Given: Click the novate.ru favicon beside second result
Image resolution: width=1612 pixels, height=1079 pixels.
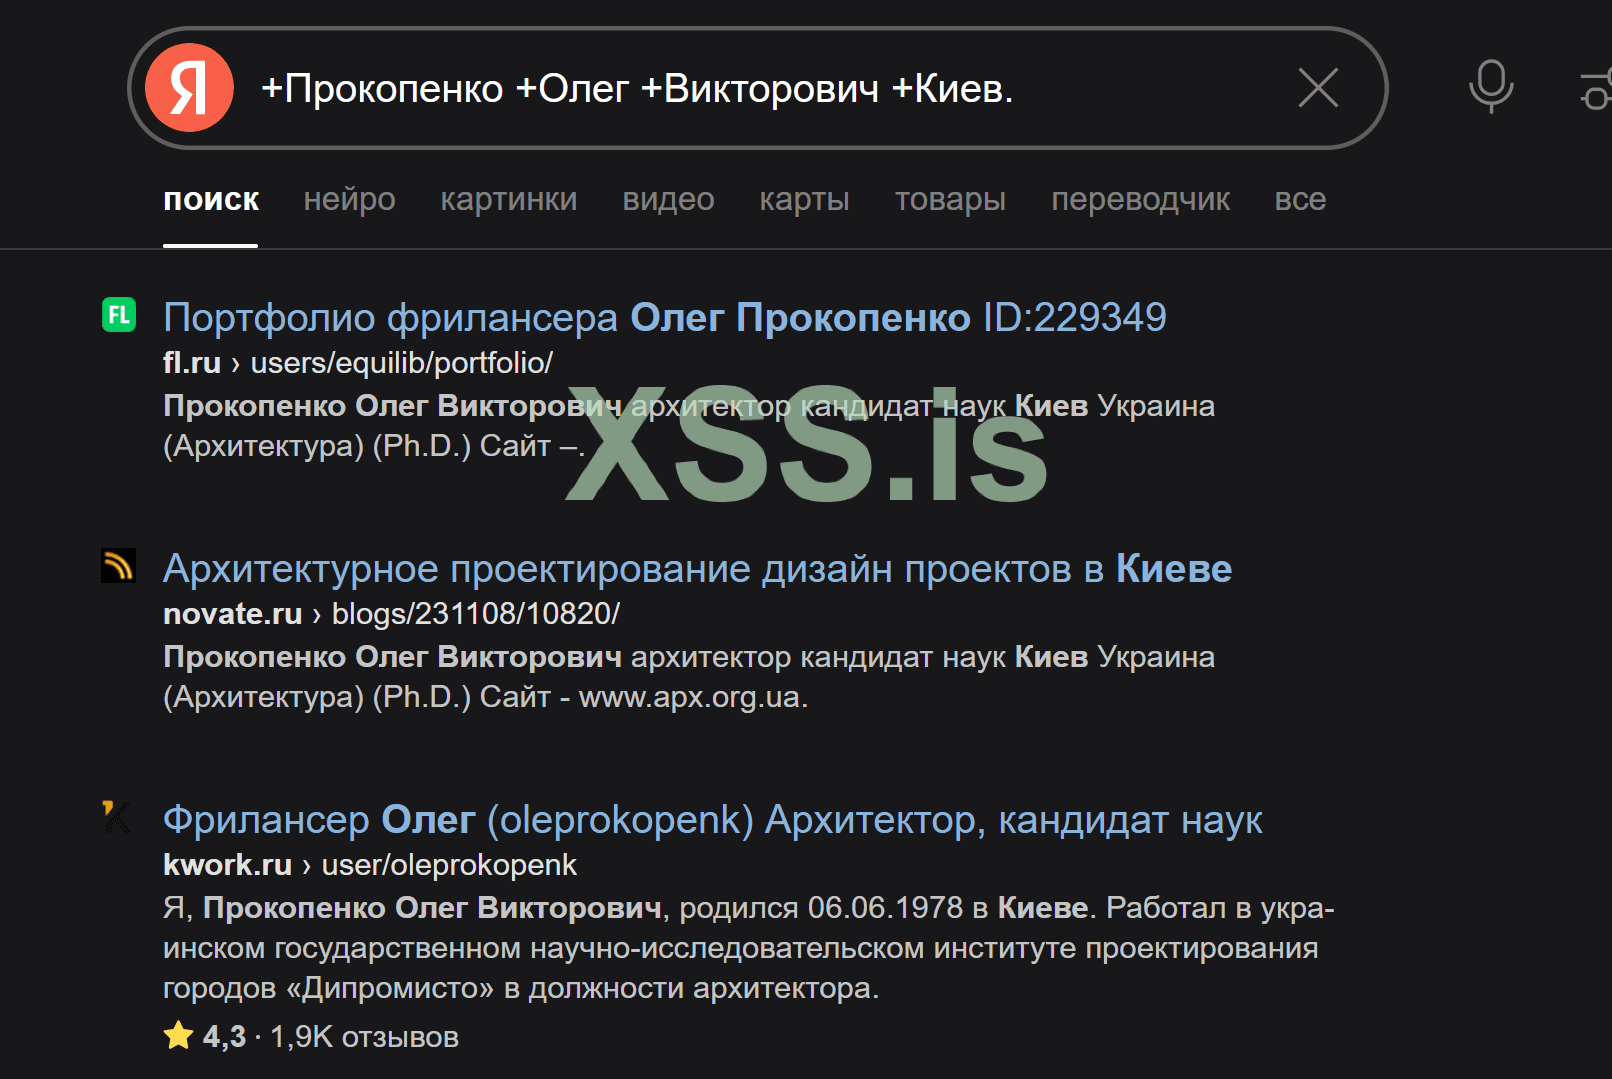Looking at the screenshot, I should (119, 566).
